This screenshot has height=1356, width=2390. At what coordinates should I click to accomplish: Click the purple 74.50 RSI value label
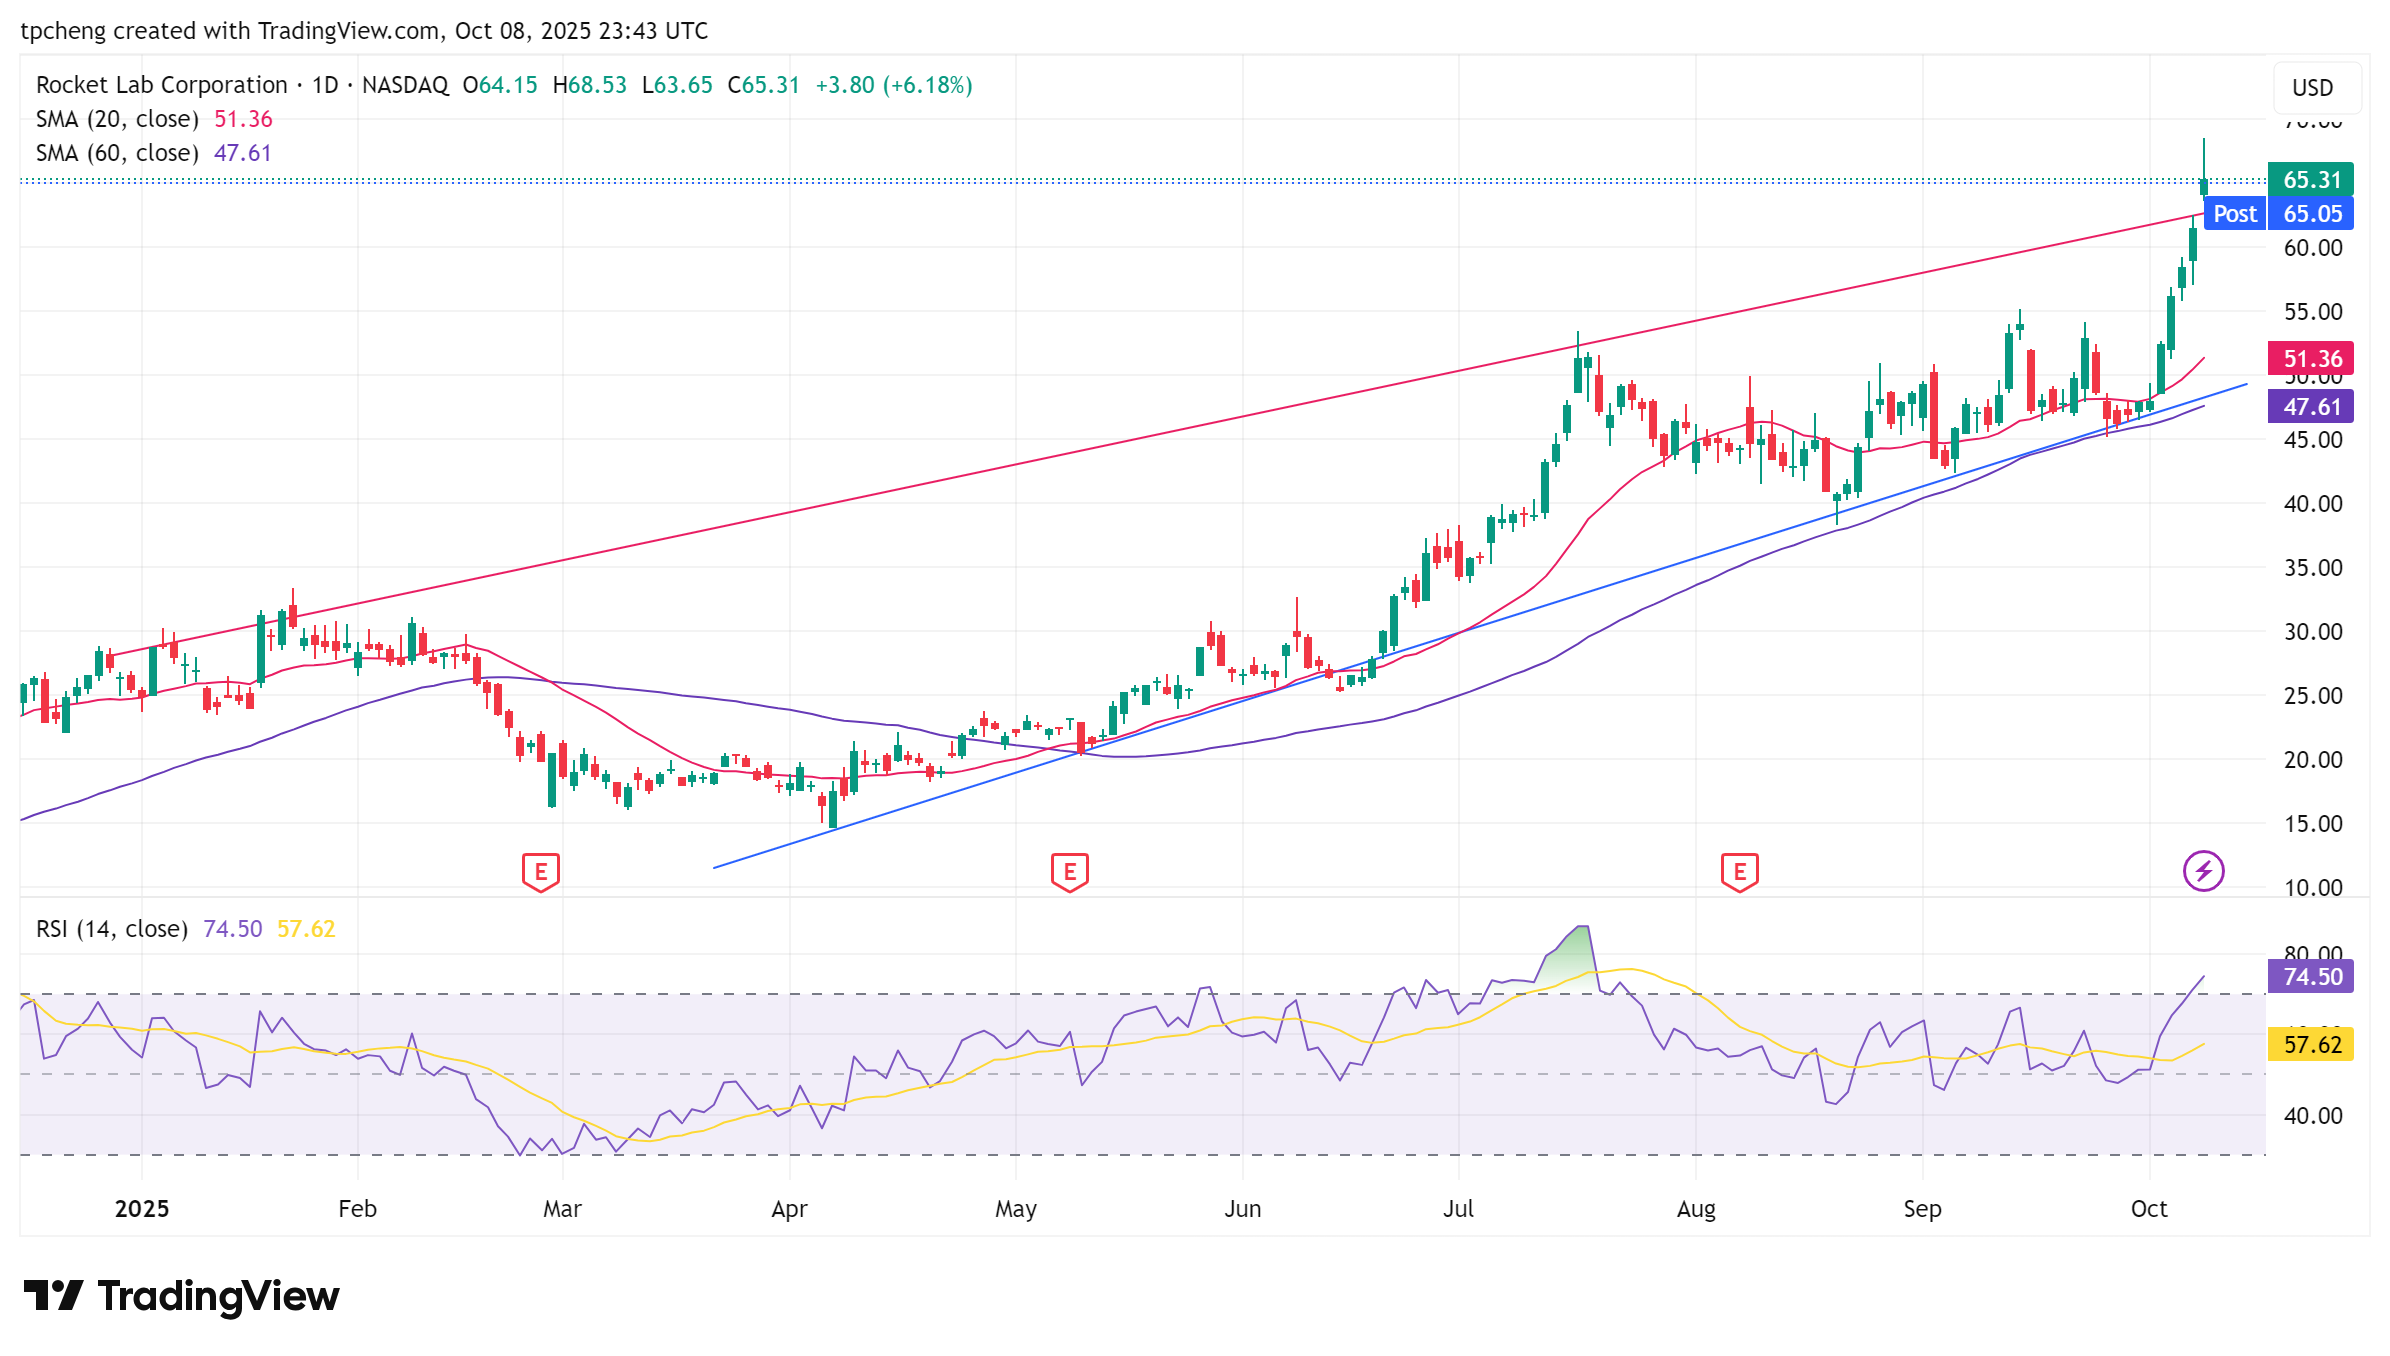(2311, 977)
